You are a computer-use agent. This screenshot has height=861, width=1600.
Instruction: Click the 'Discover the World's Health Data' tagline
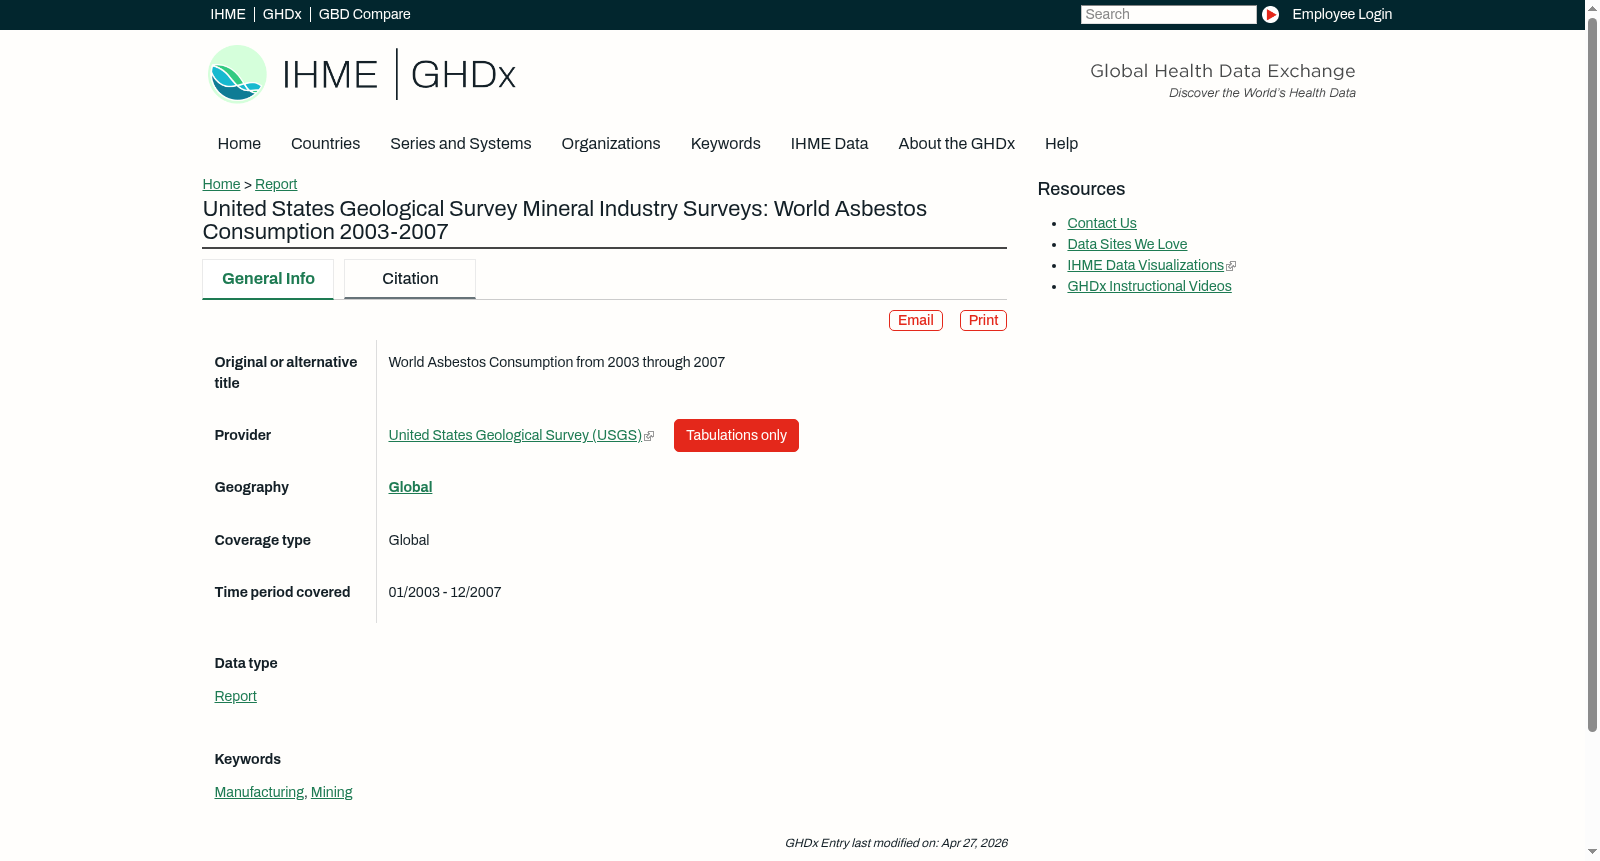(x=1262, y=93)
